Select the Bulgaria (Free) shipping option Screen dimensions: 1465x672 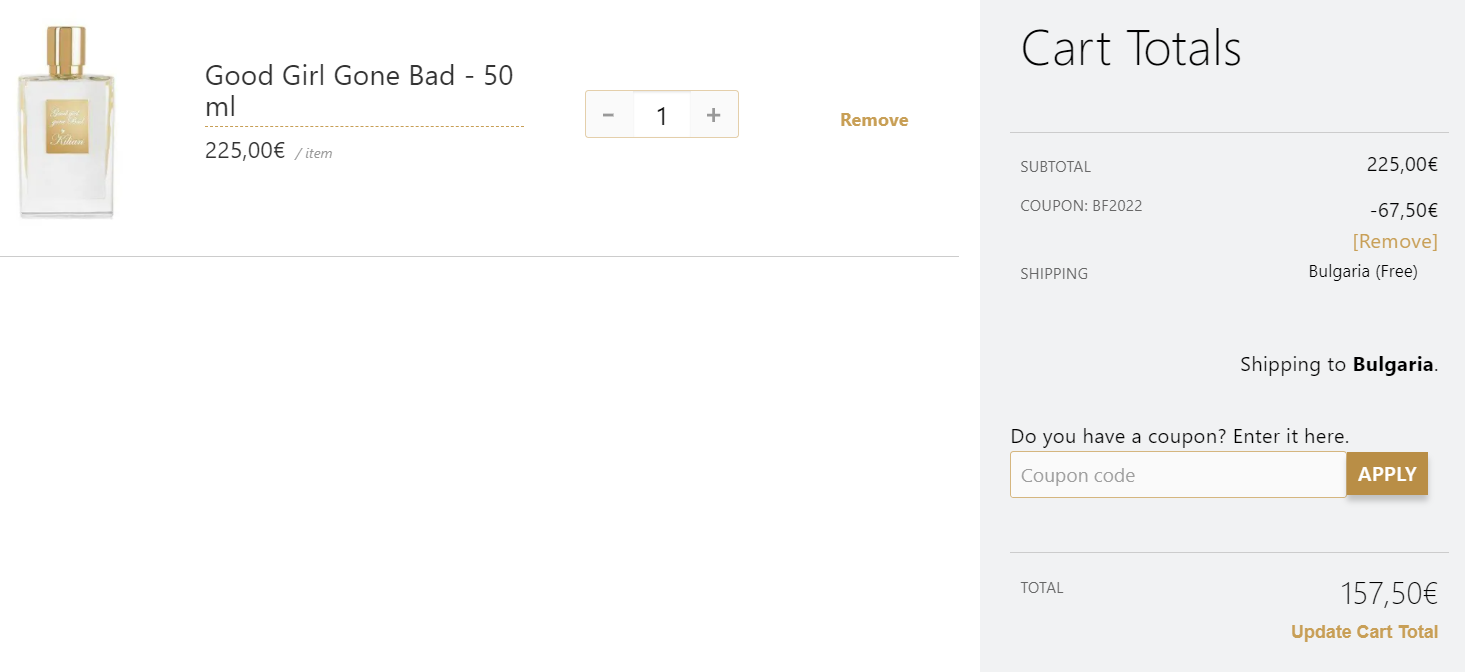(1362, 271)
